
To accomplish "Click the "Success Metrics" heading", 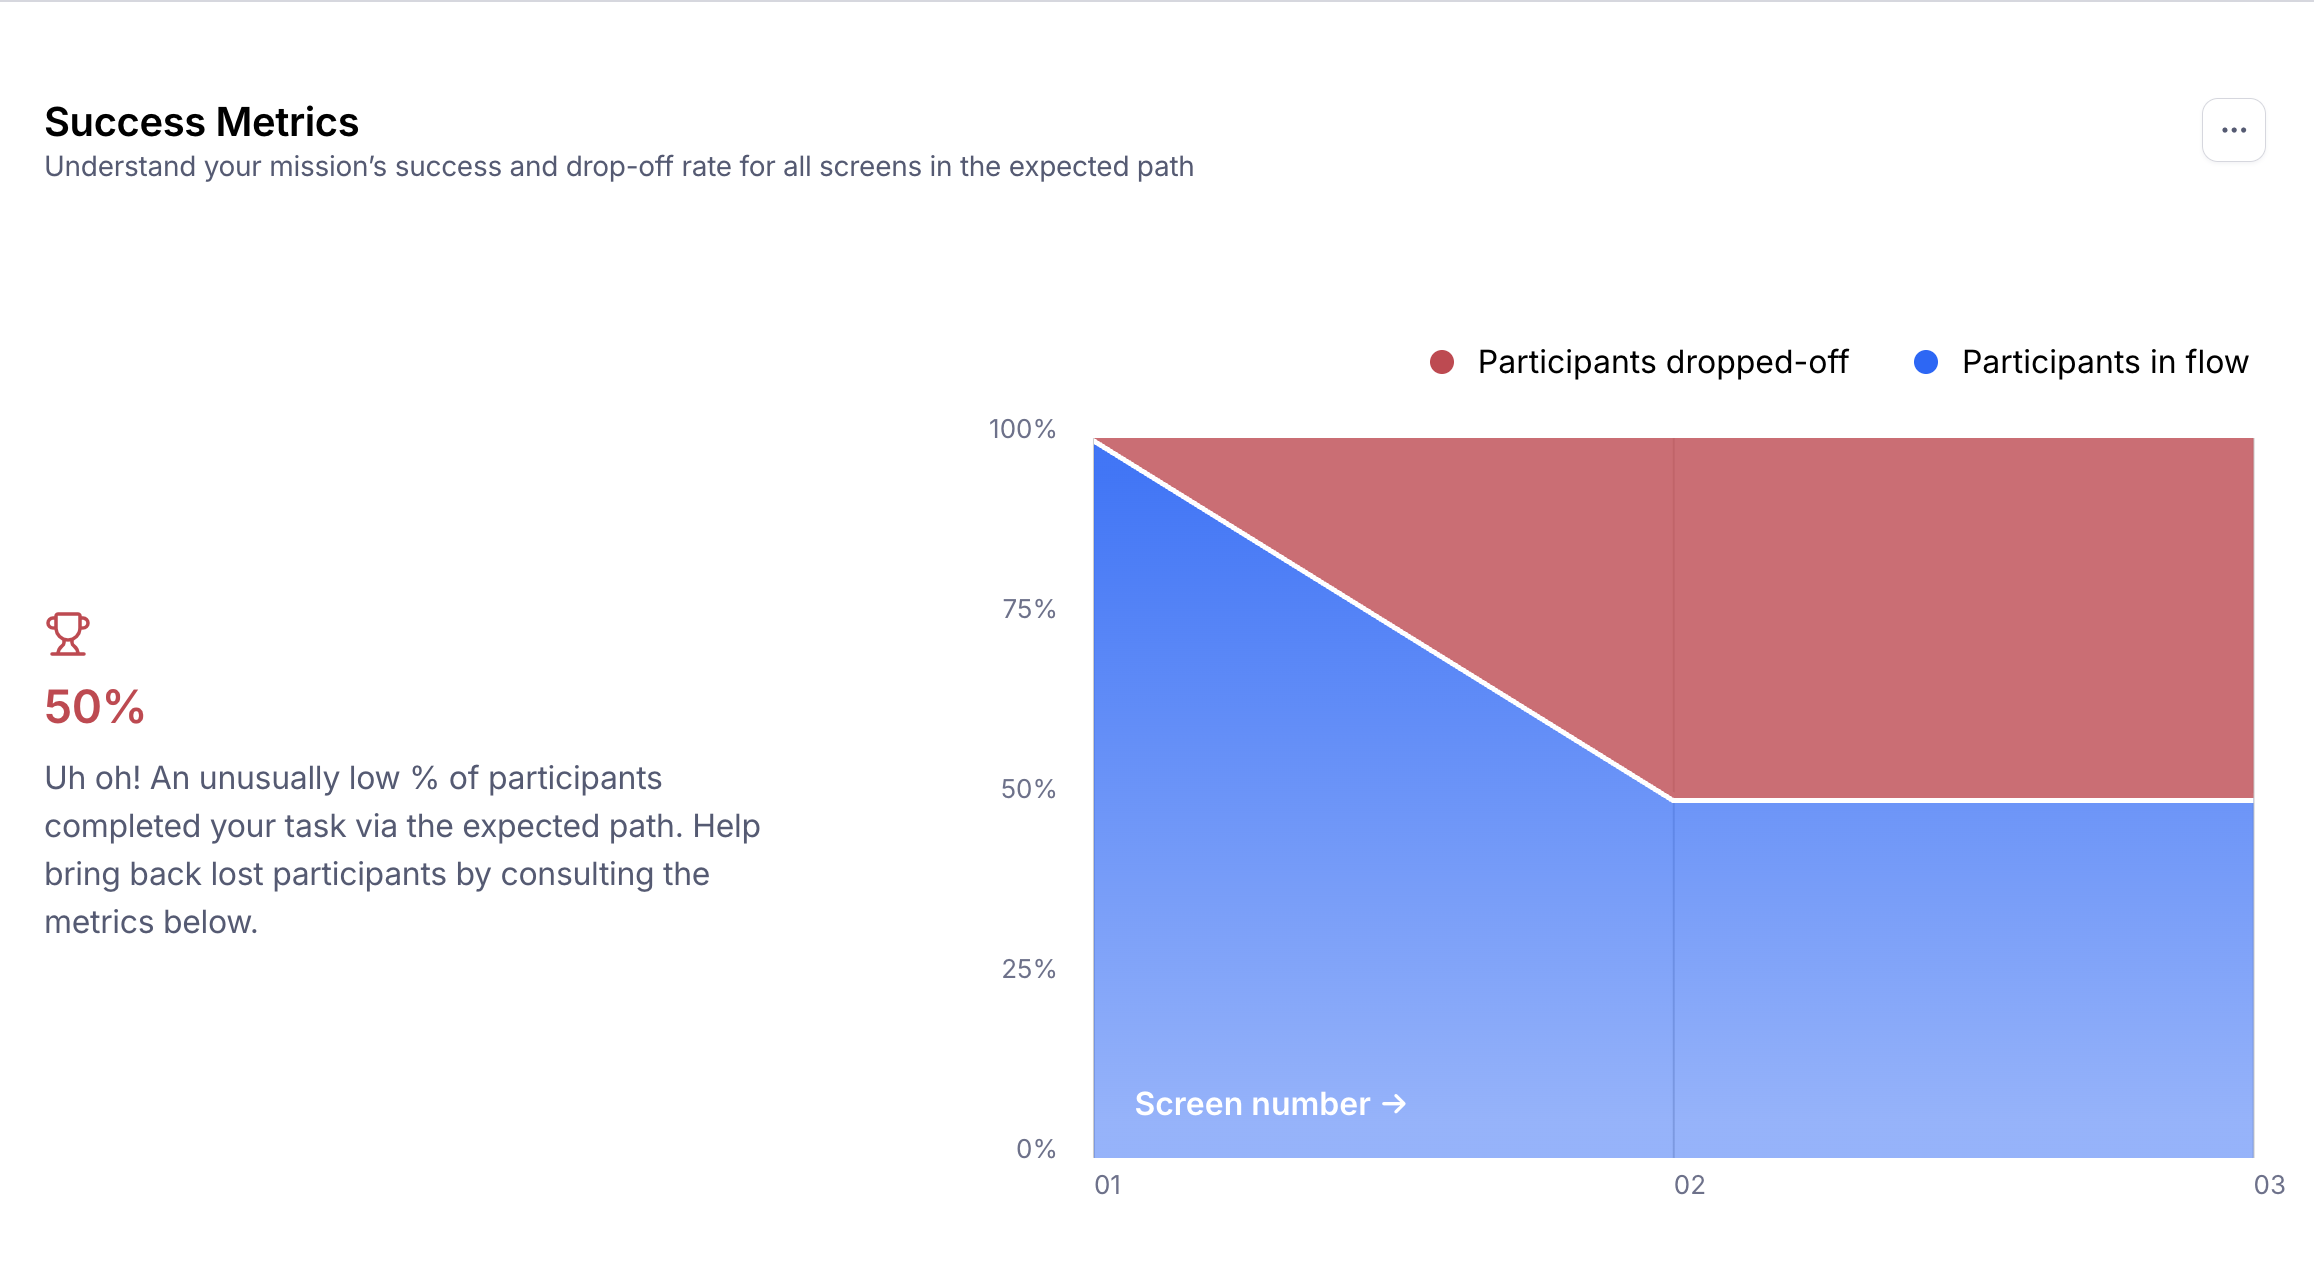I will coord(201,122).
